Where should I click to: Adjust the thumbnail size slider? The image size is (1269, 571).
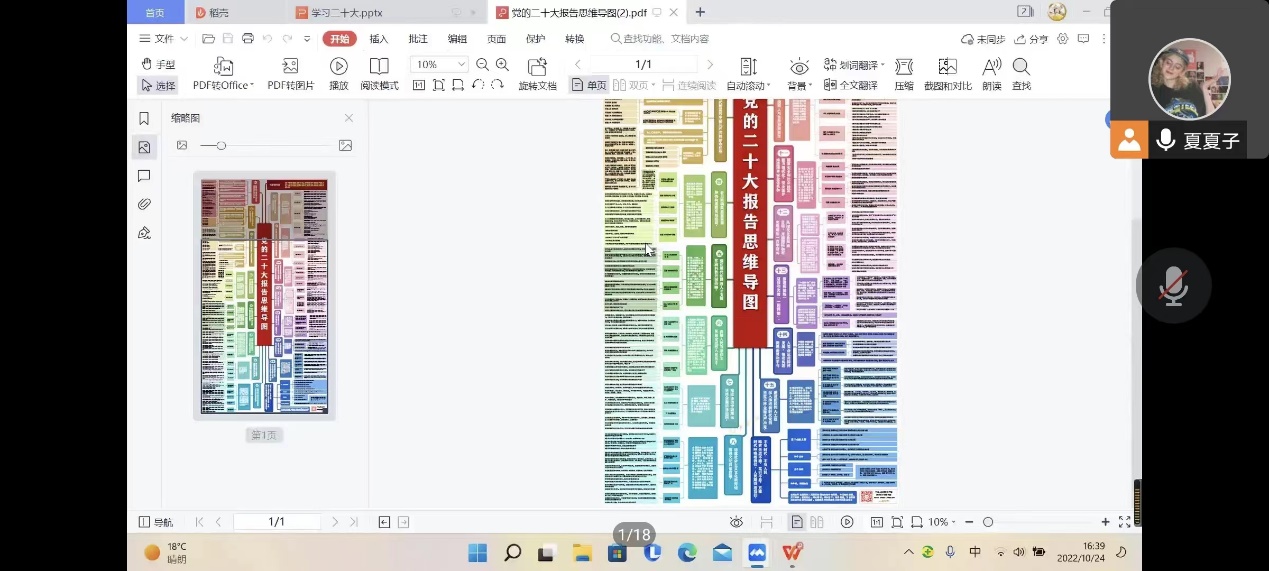click(221, 146)
